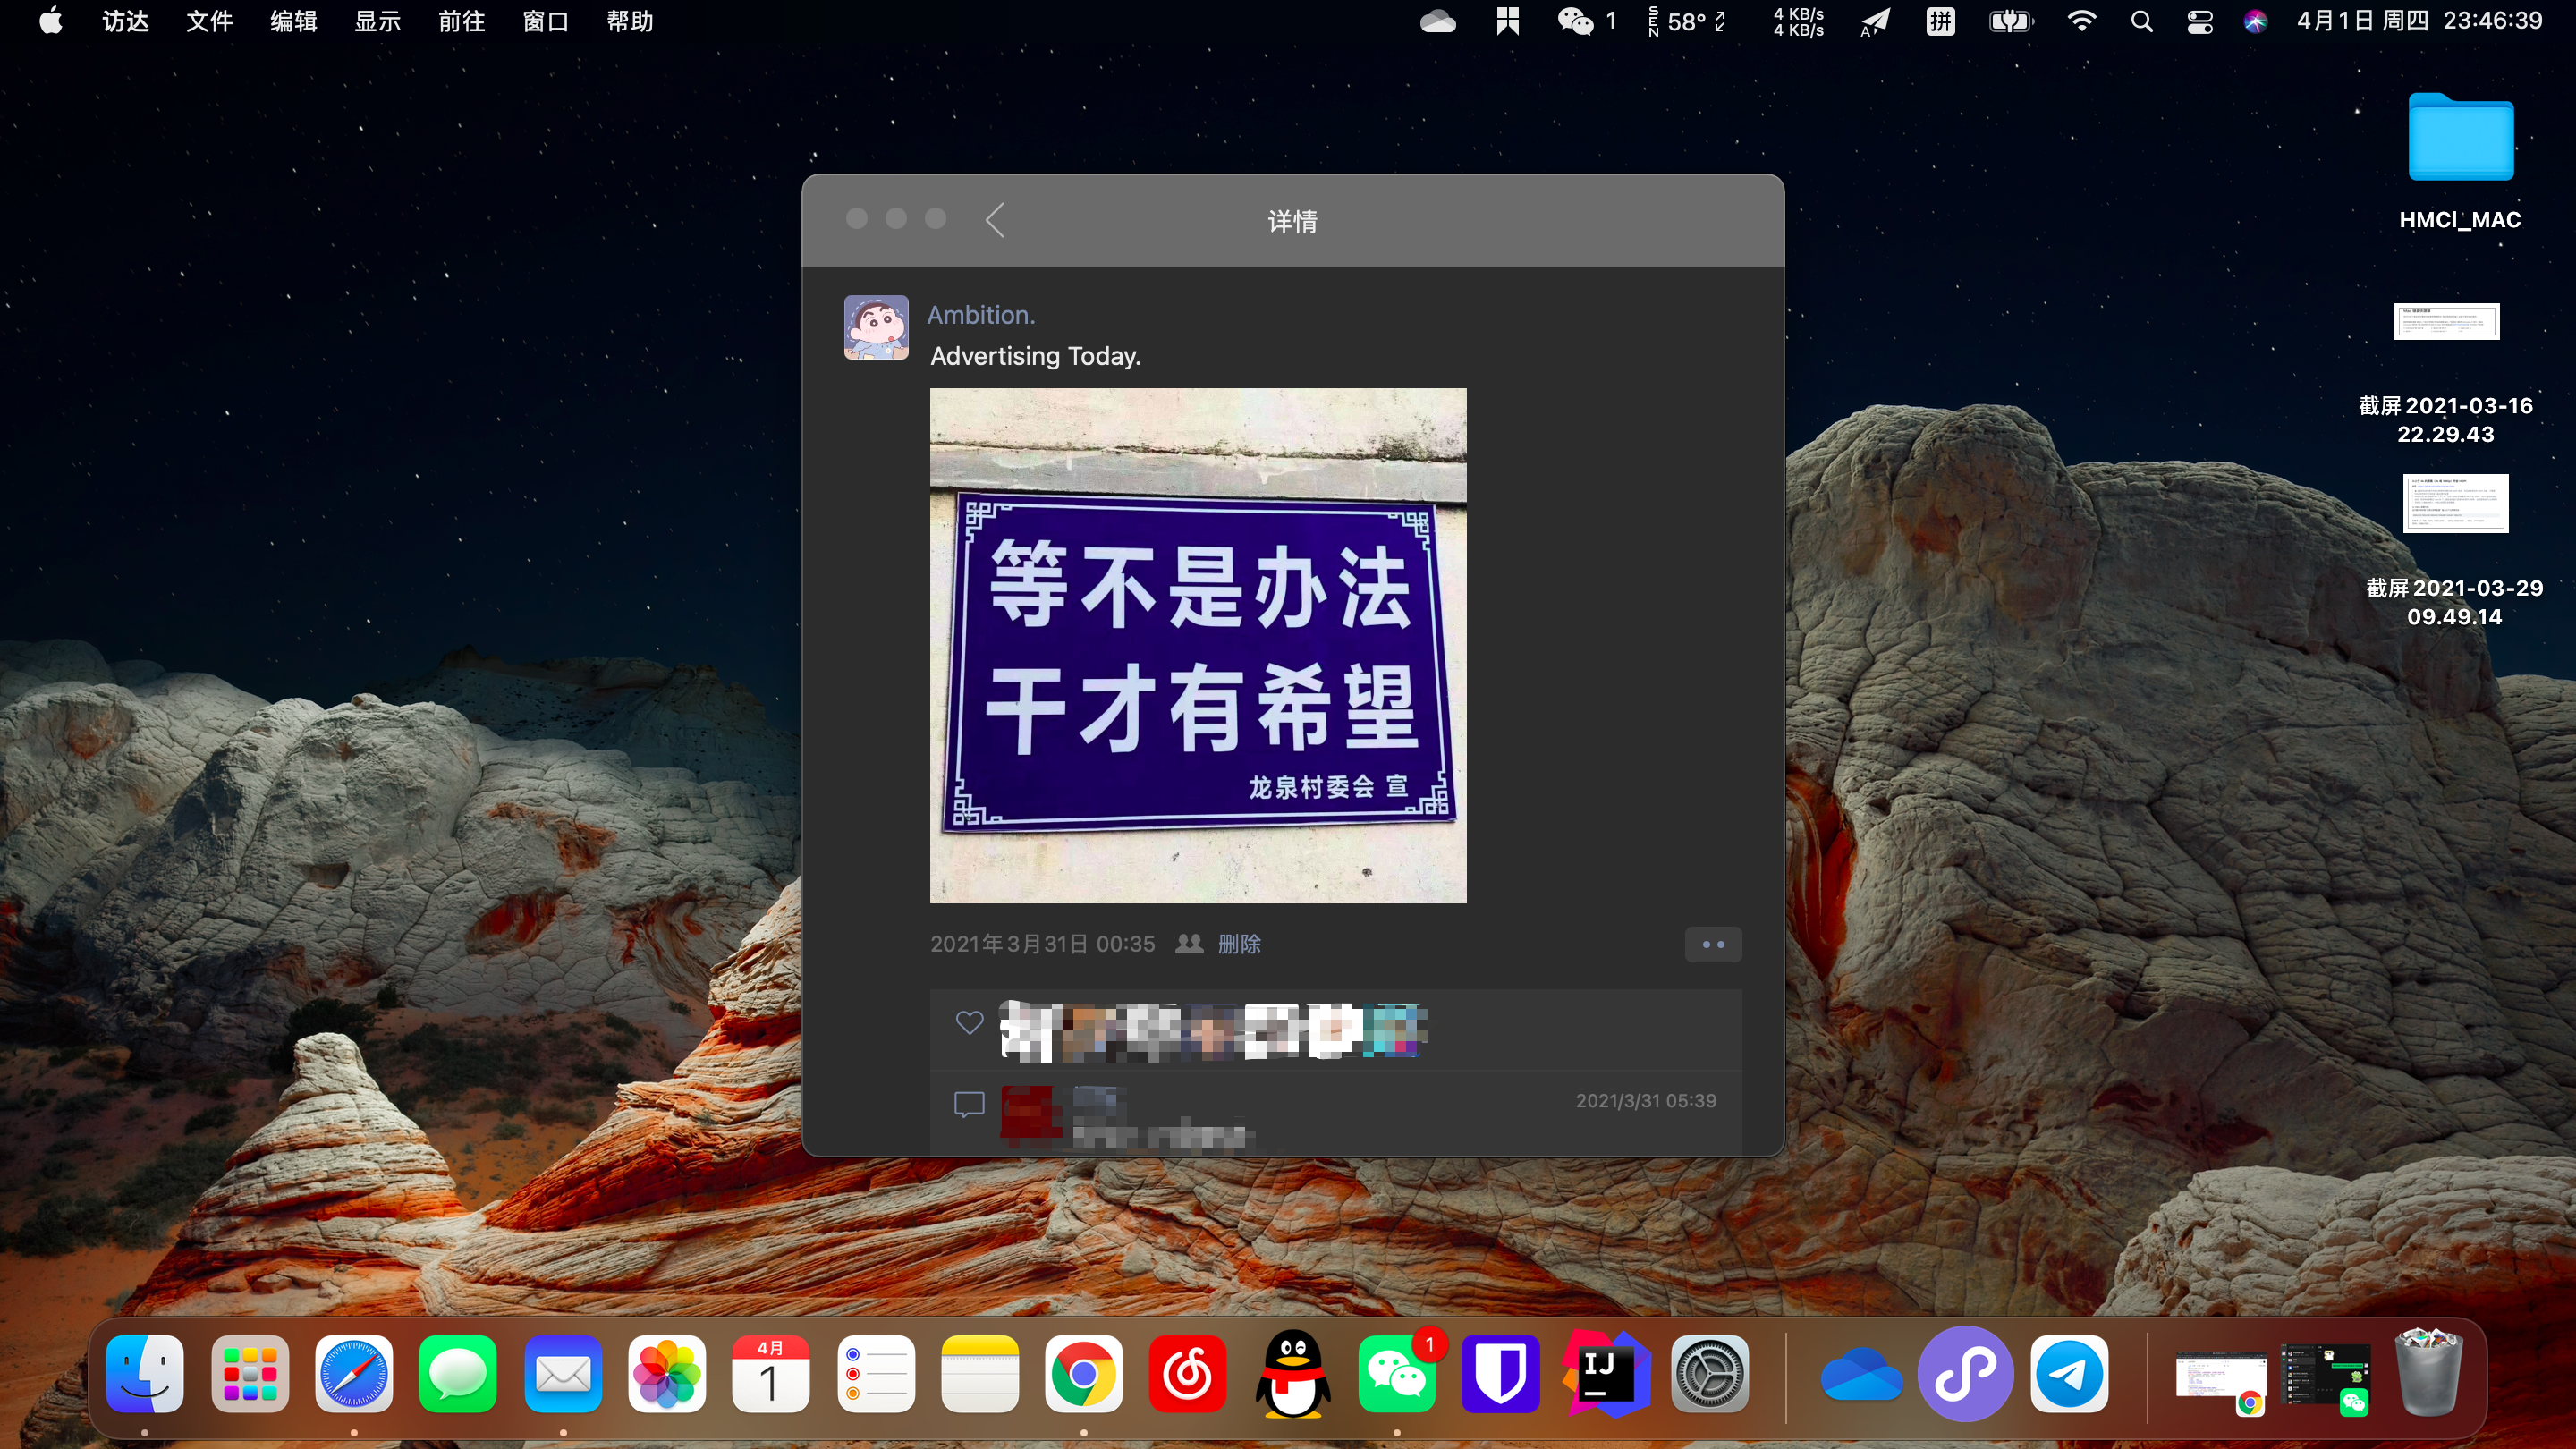
Task: Select the post date 2021年3月31日 00:35
Action: [1042, 944]
